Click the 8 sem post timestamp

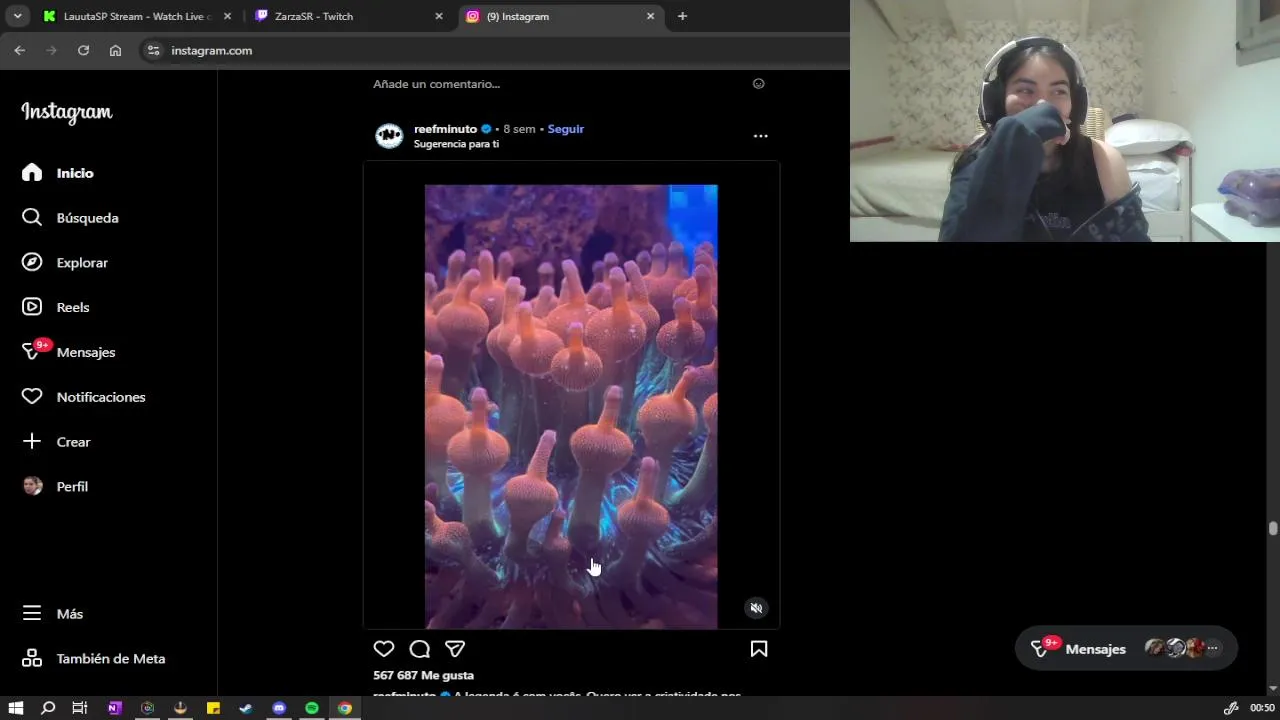[519, 129]
